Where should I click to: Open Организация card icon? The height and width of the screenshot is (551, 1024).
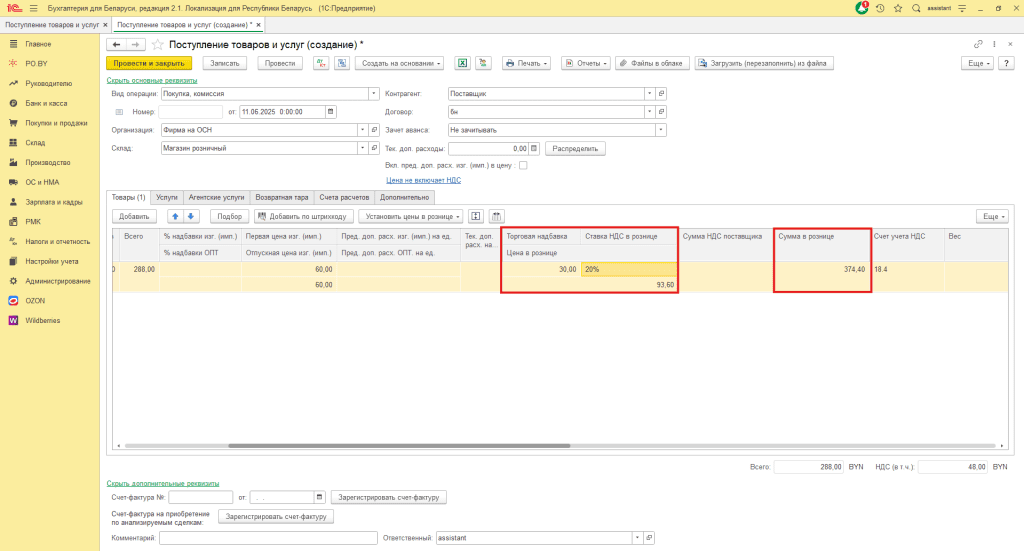pos(374,130)
